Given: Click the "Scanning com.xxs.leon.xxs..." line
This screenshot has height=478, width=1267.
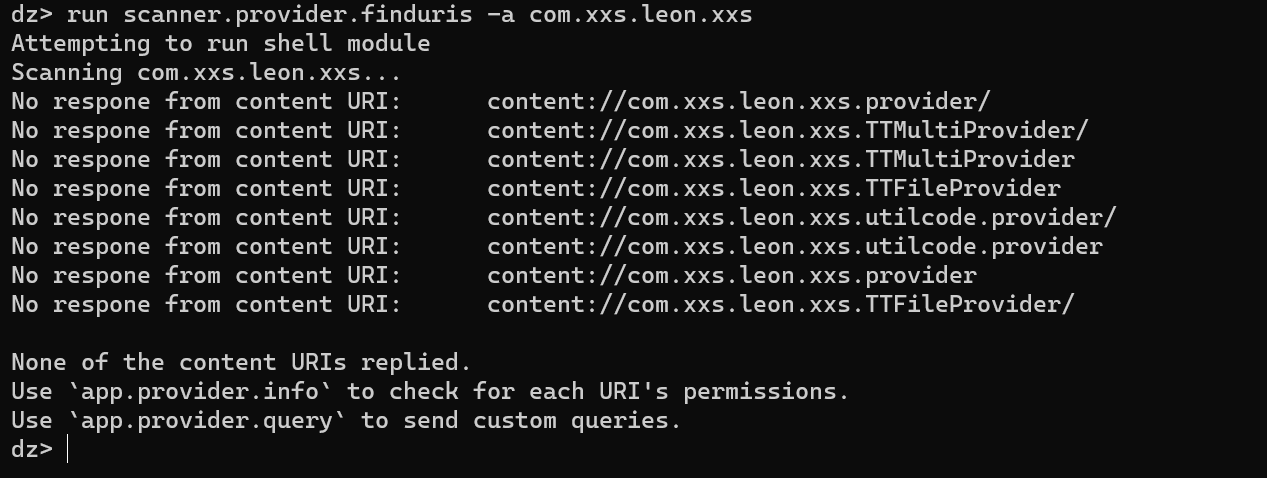Looking at the screenshot, I should [206, 72].
